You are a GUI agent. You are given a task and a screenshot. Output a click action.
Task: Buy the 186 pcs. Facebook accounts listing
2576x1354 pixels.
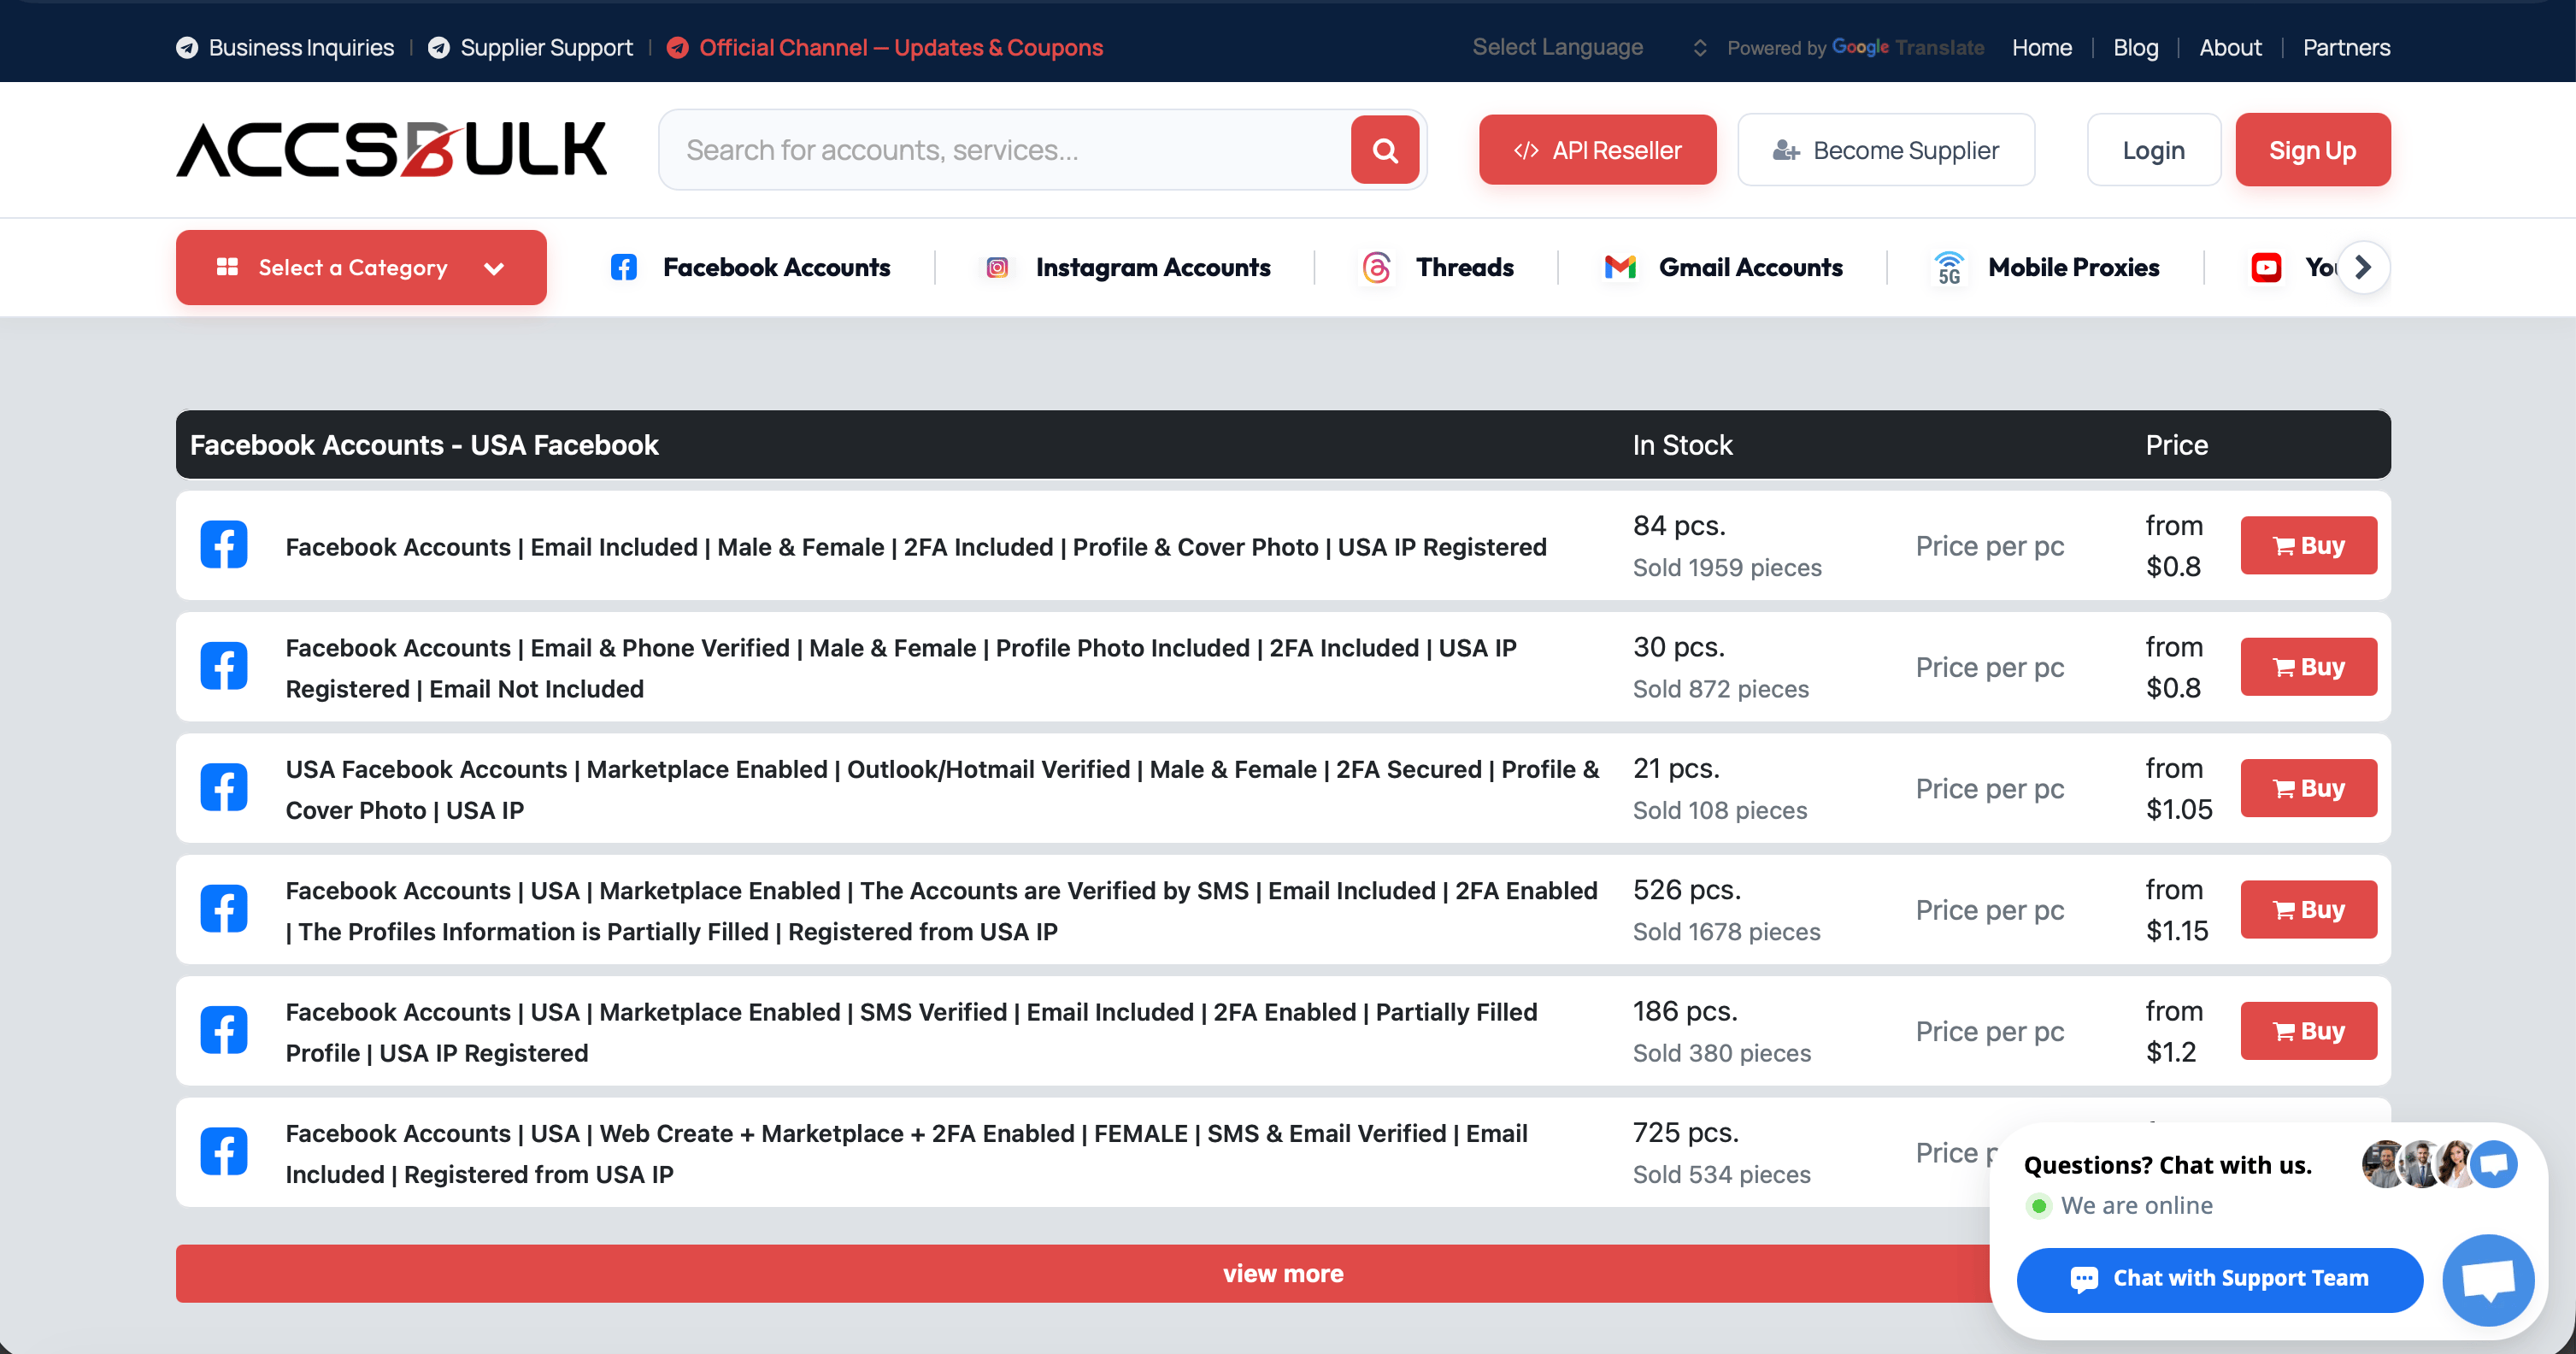click(x=2309, y=1031)
